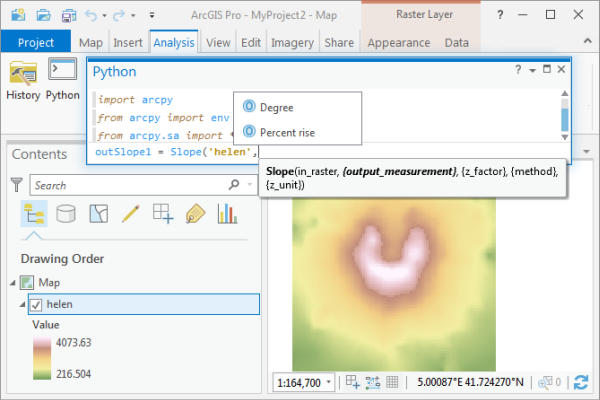The height and width of the screenshot is (400, 600).
Task: Open the History tool
Action: pyautogui.click(x=23, y=78)
